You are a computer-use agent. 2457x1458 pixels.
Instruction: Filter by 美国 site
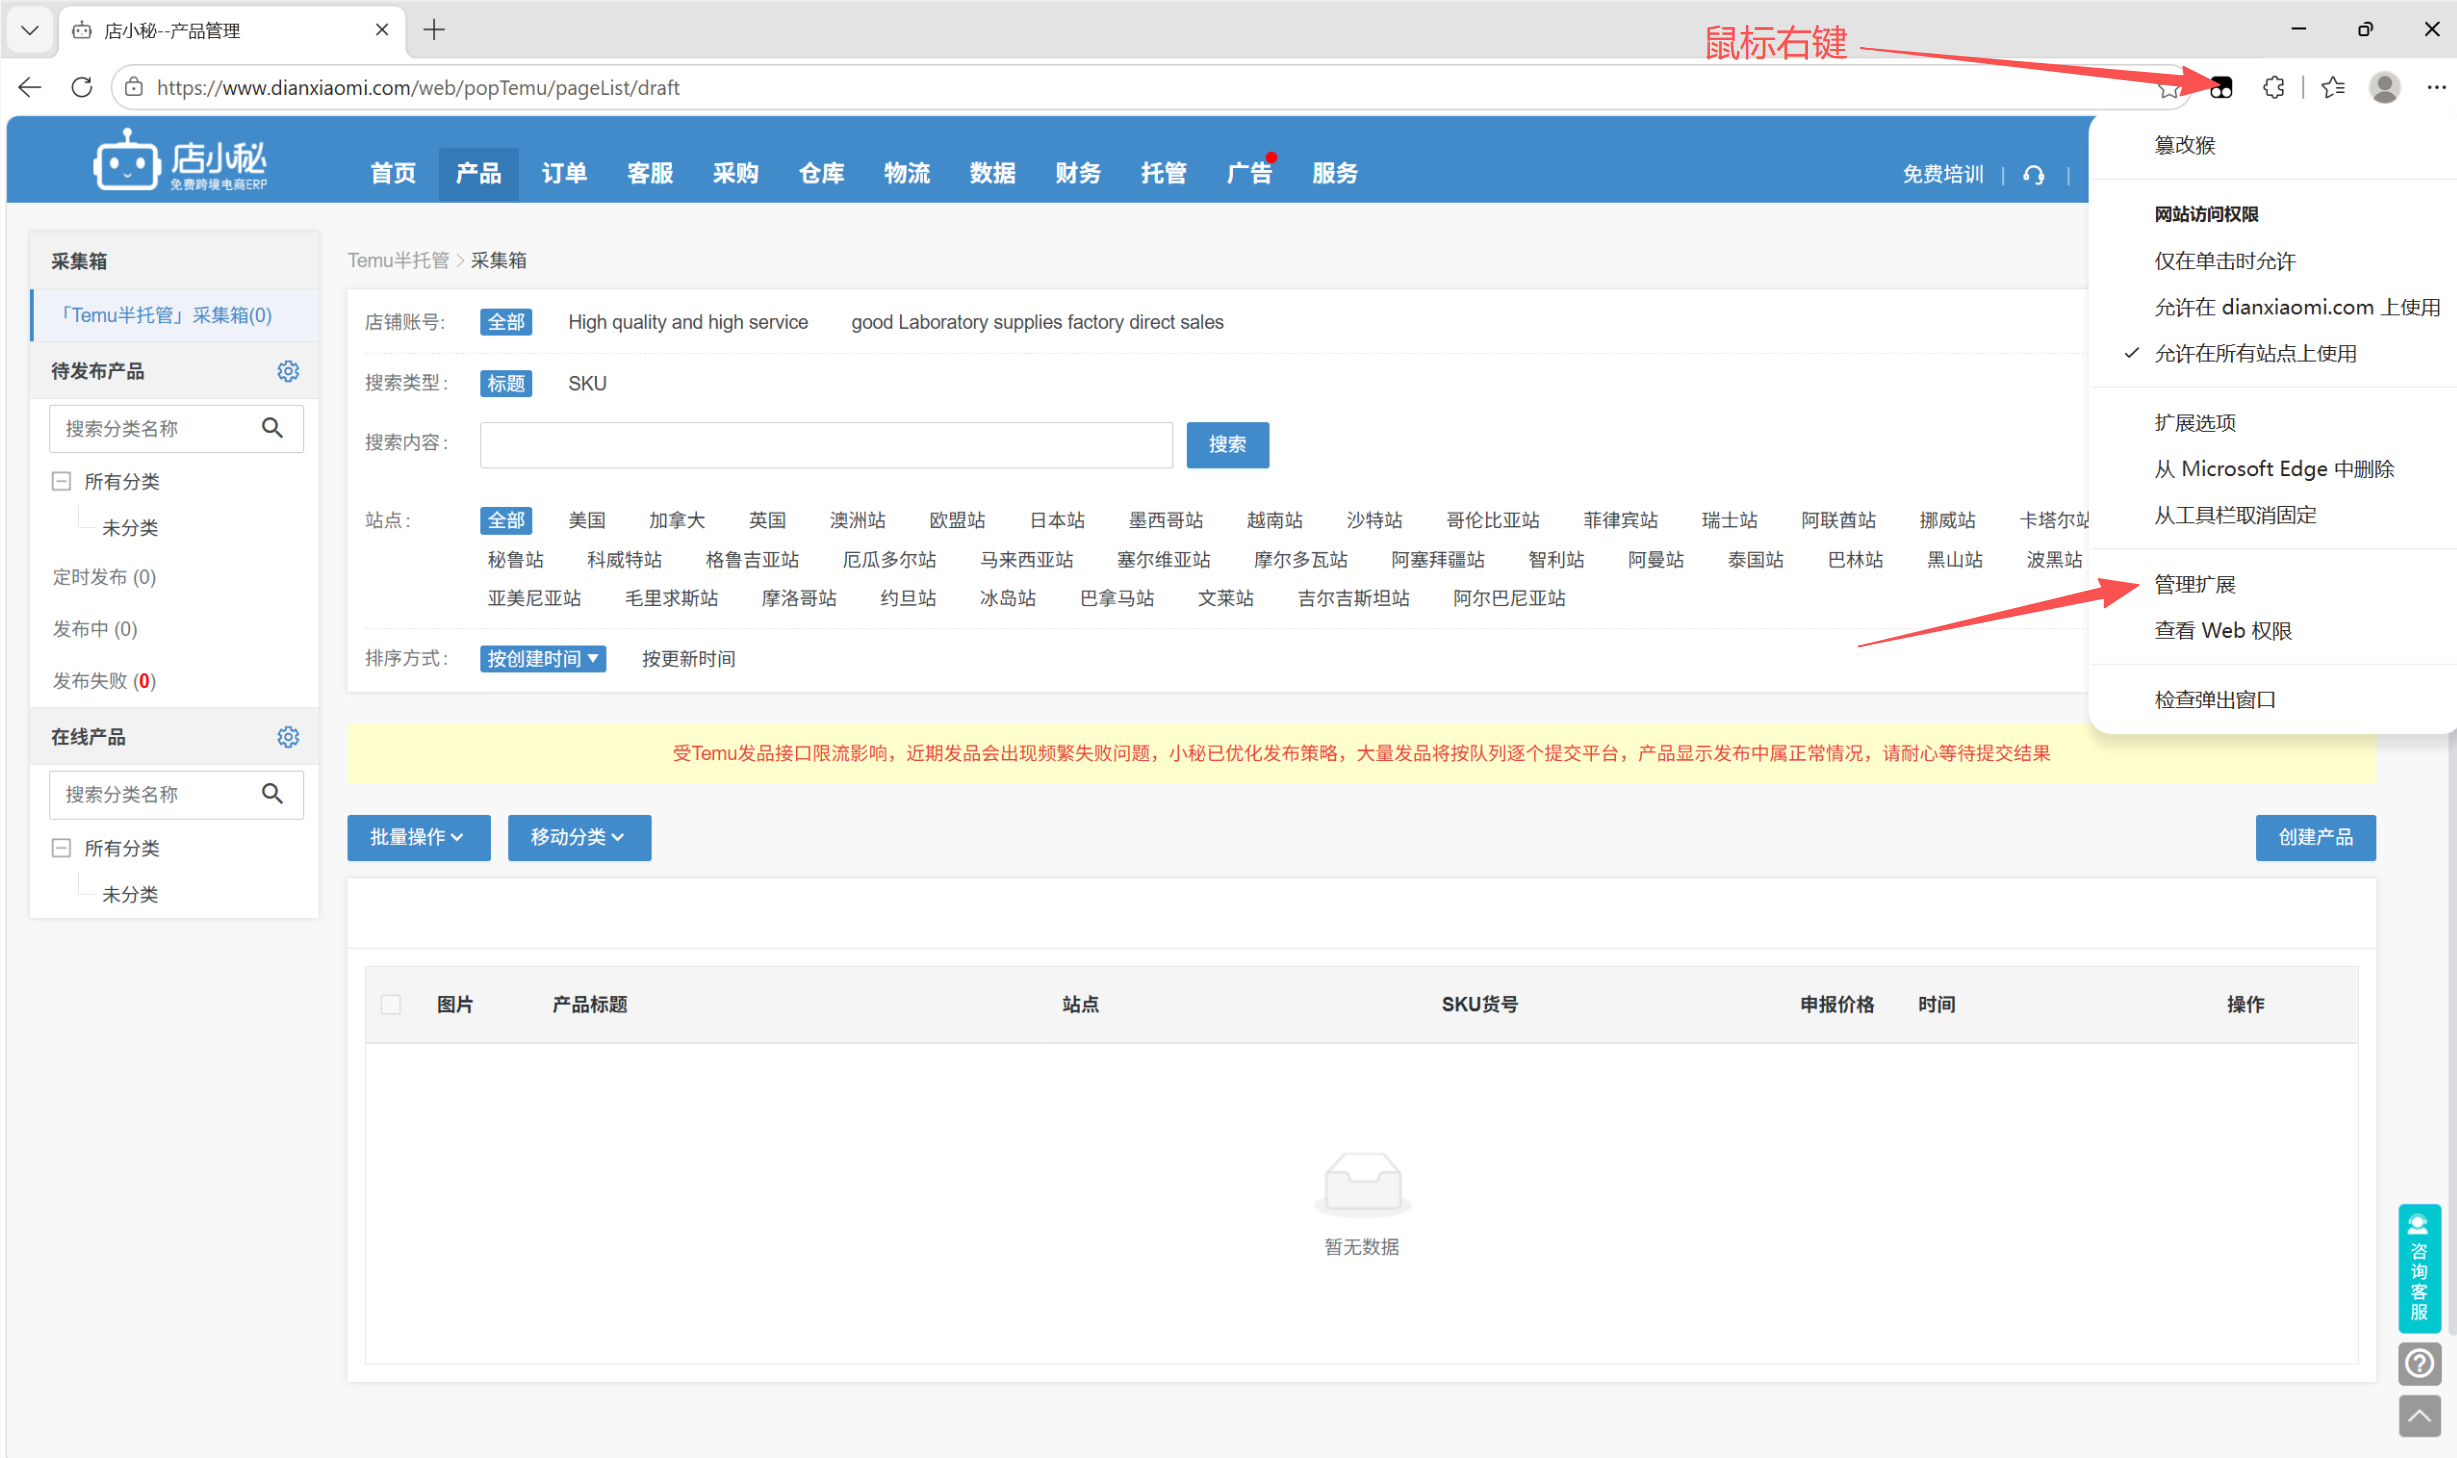(x=587, y=520)
